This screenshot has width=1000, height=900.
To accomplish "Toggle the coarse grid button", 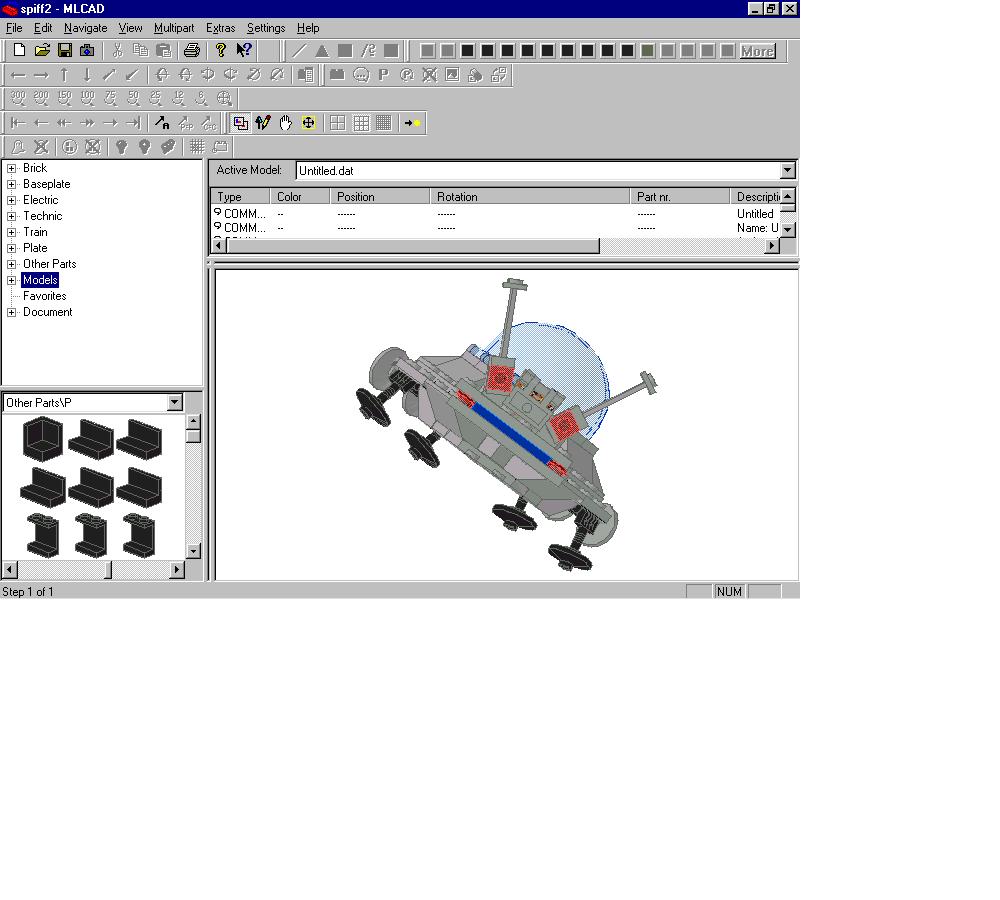I will pyautogui.click(x=337, y=122).
